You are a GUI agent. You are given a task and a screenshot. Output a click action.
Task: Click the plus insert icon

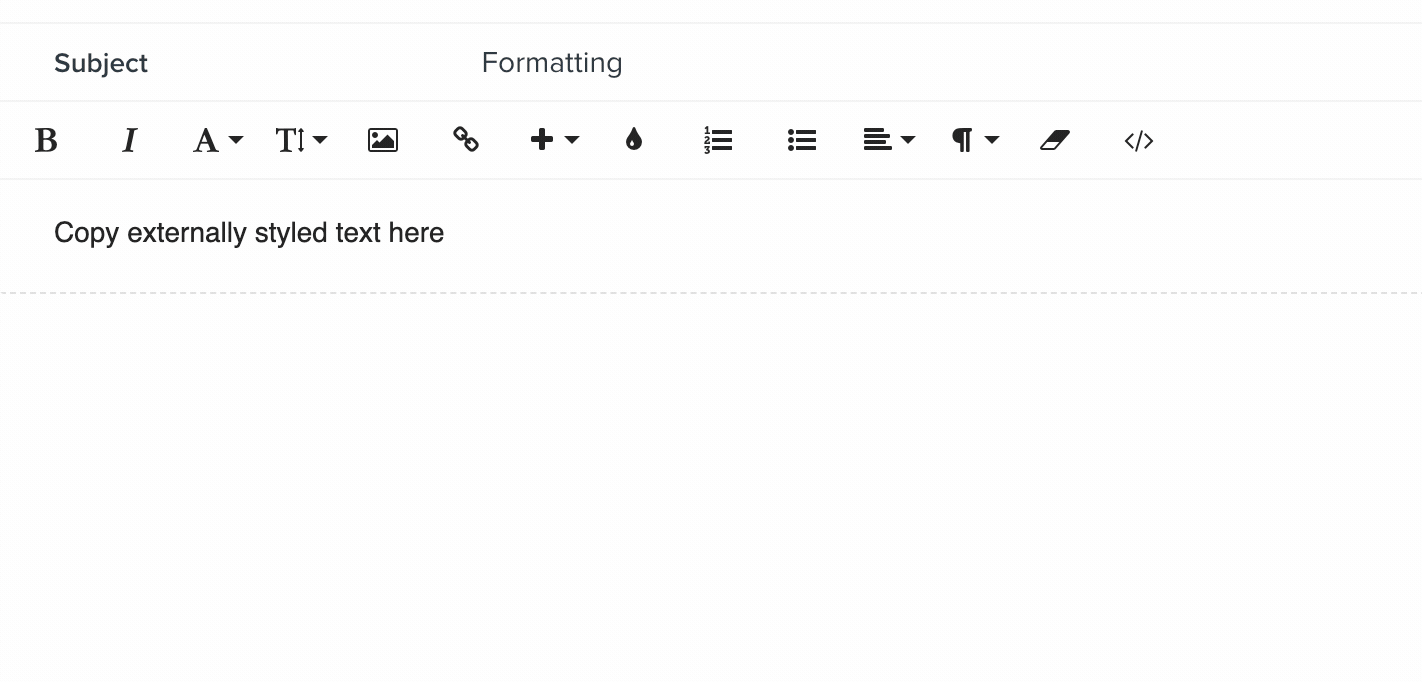[x=542, y=140]
